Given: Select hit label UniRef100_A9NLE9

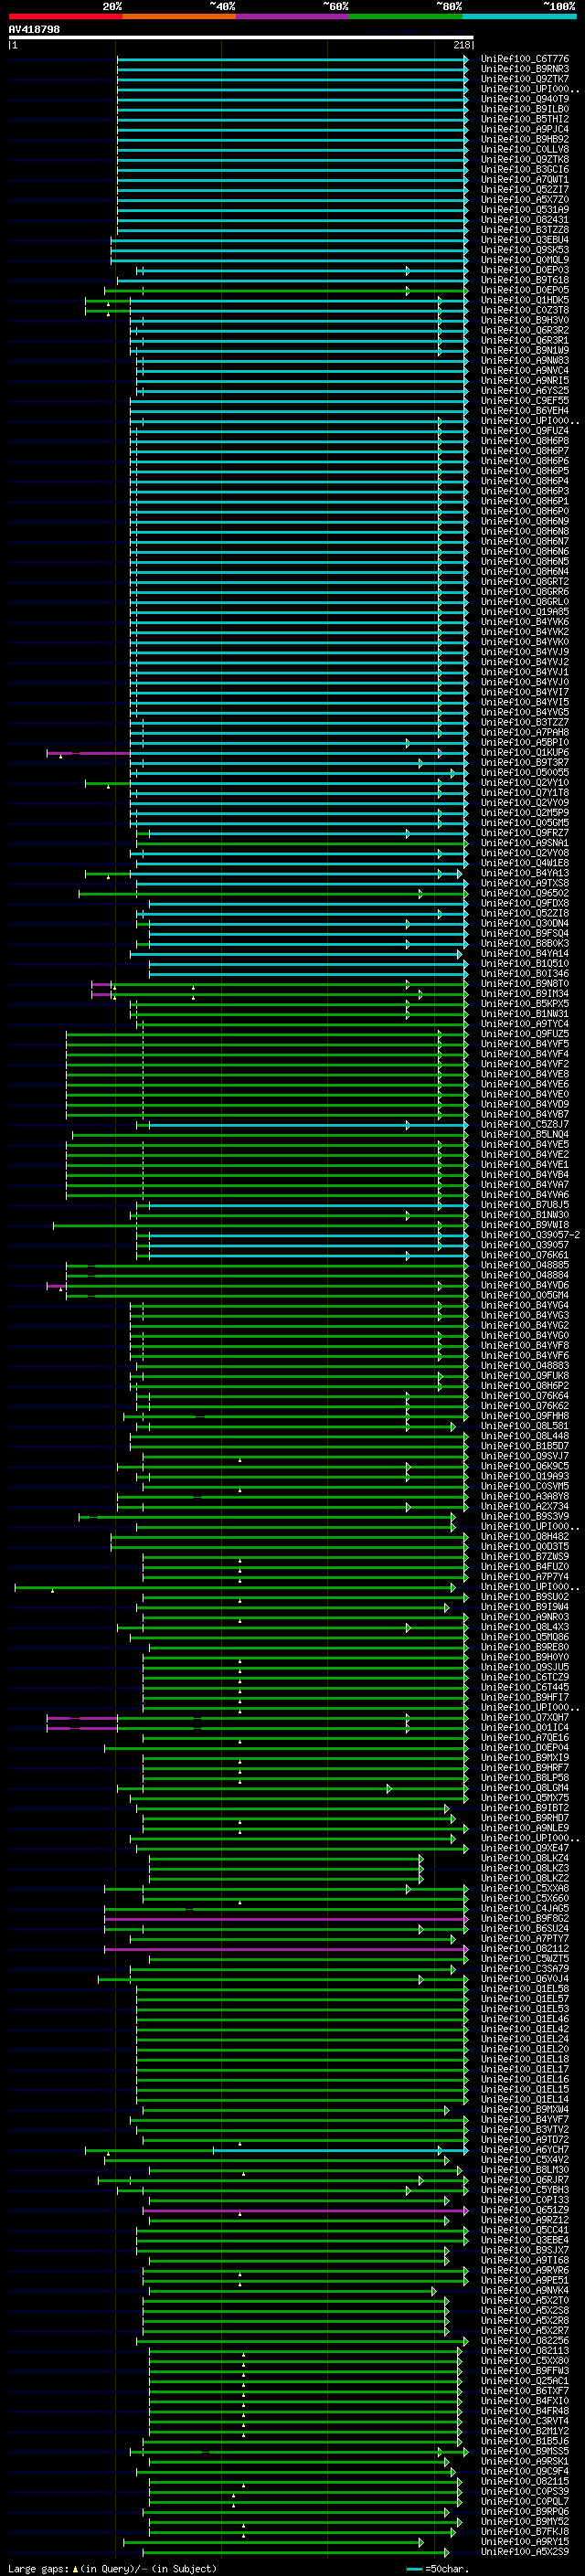Looking at the screenshot, I should tap(524, 1827).
